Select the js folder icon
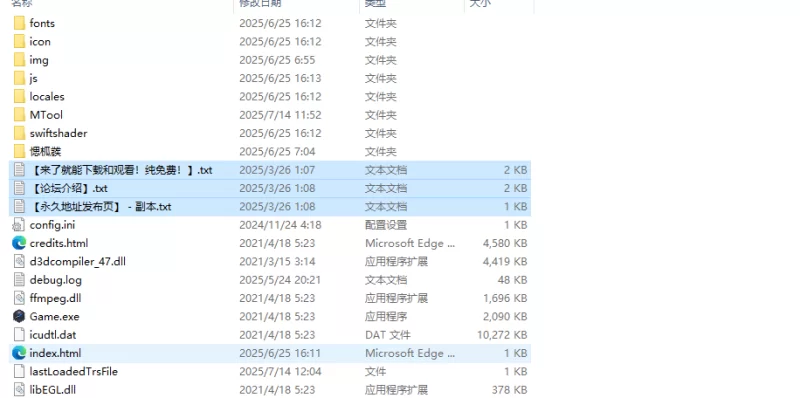Viewport: 800px width, 398px height. pos(19,78)
